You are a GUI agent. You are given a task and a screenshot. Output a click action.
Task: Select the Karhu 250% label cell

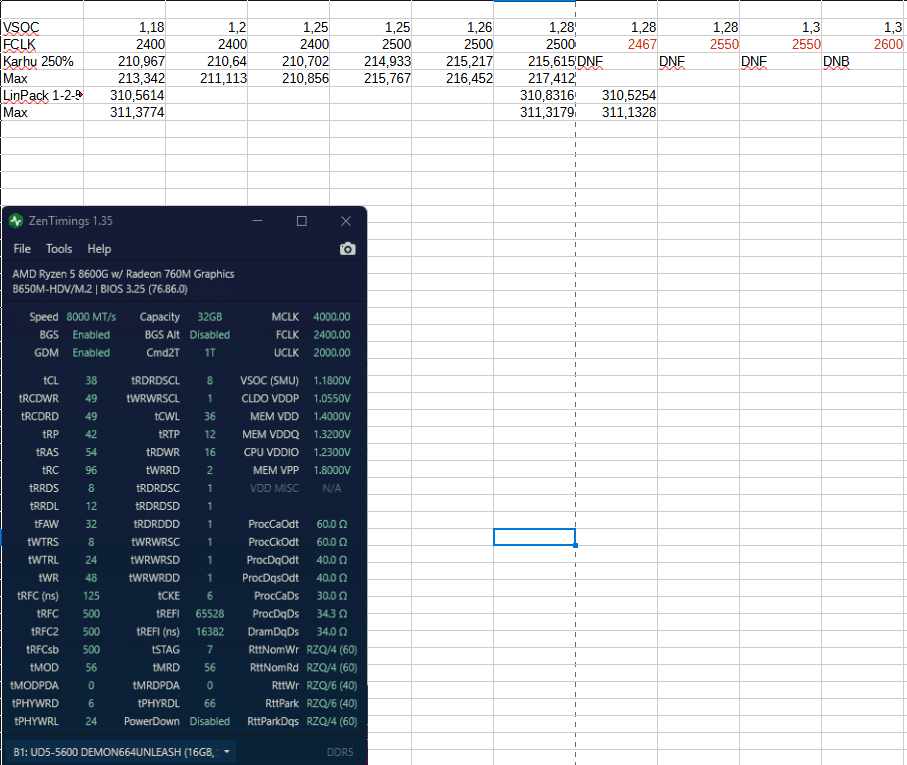click(x=42, y=61)
